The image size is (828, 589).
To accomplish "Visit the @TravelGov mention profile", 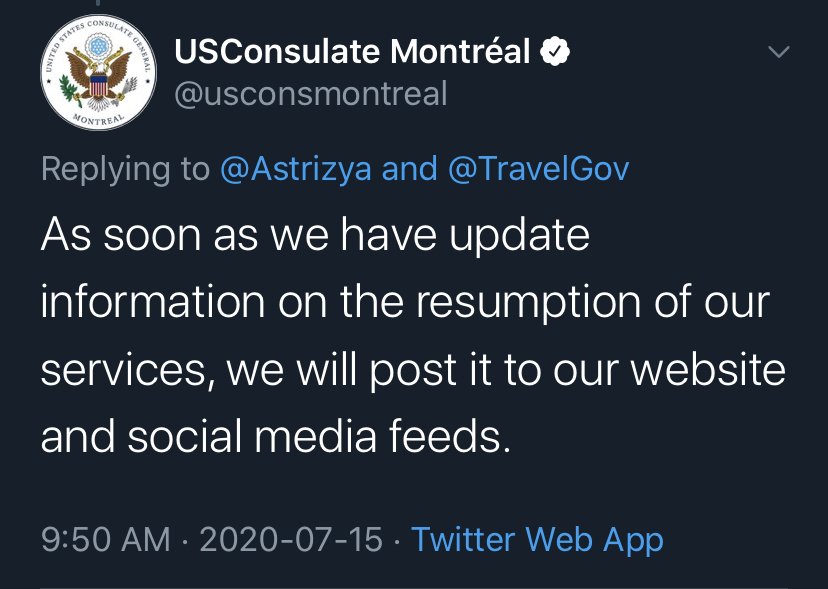I will coord(540,168).
